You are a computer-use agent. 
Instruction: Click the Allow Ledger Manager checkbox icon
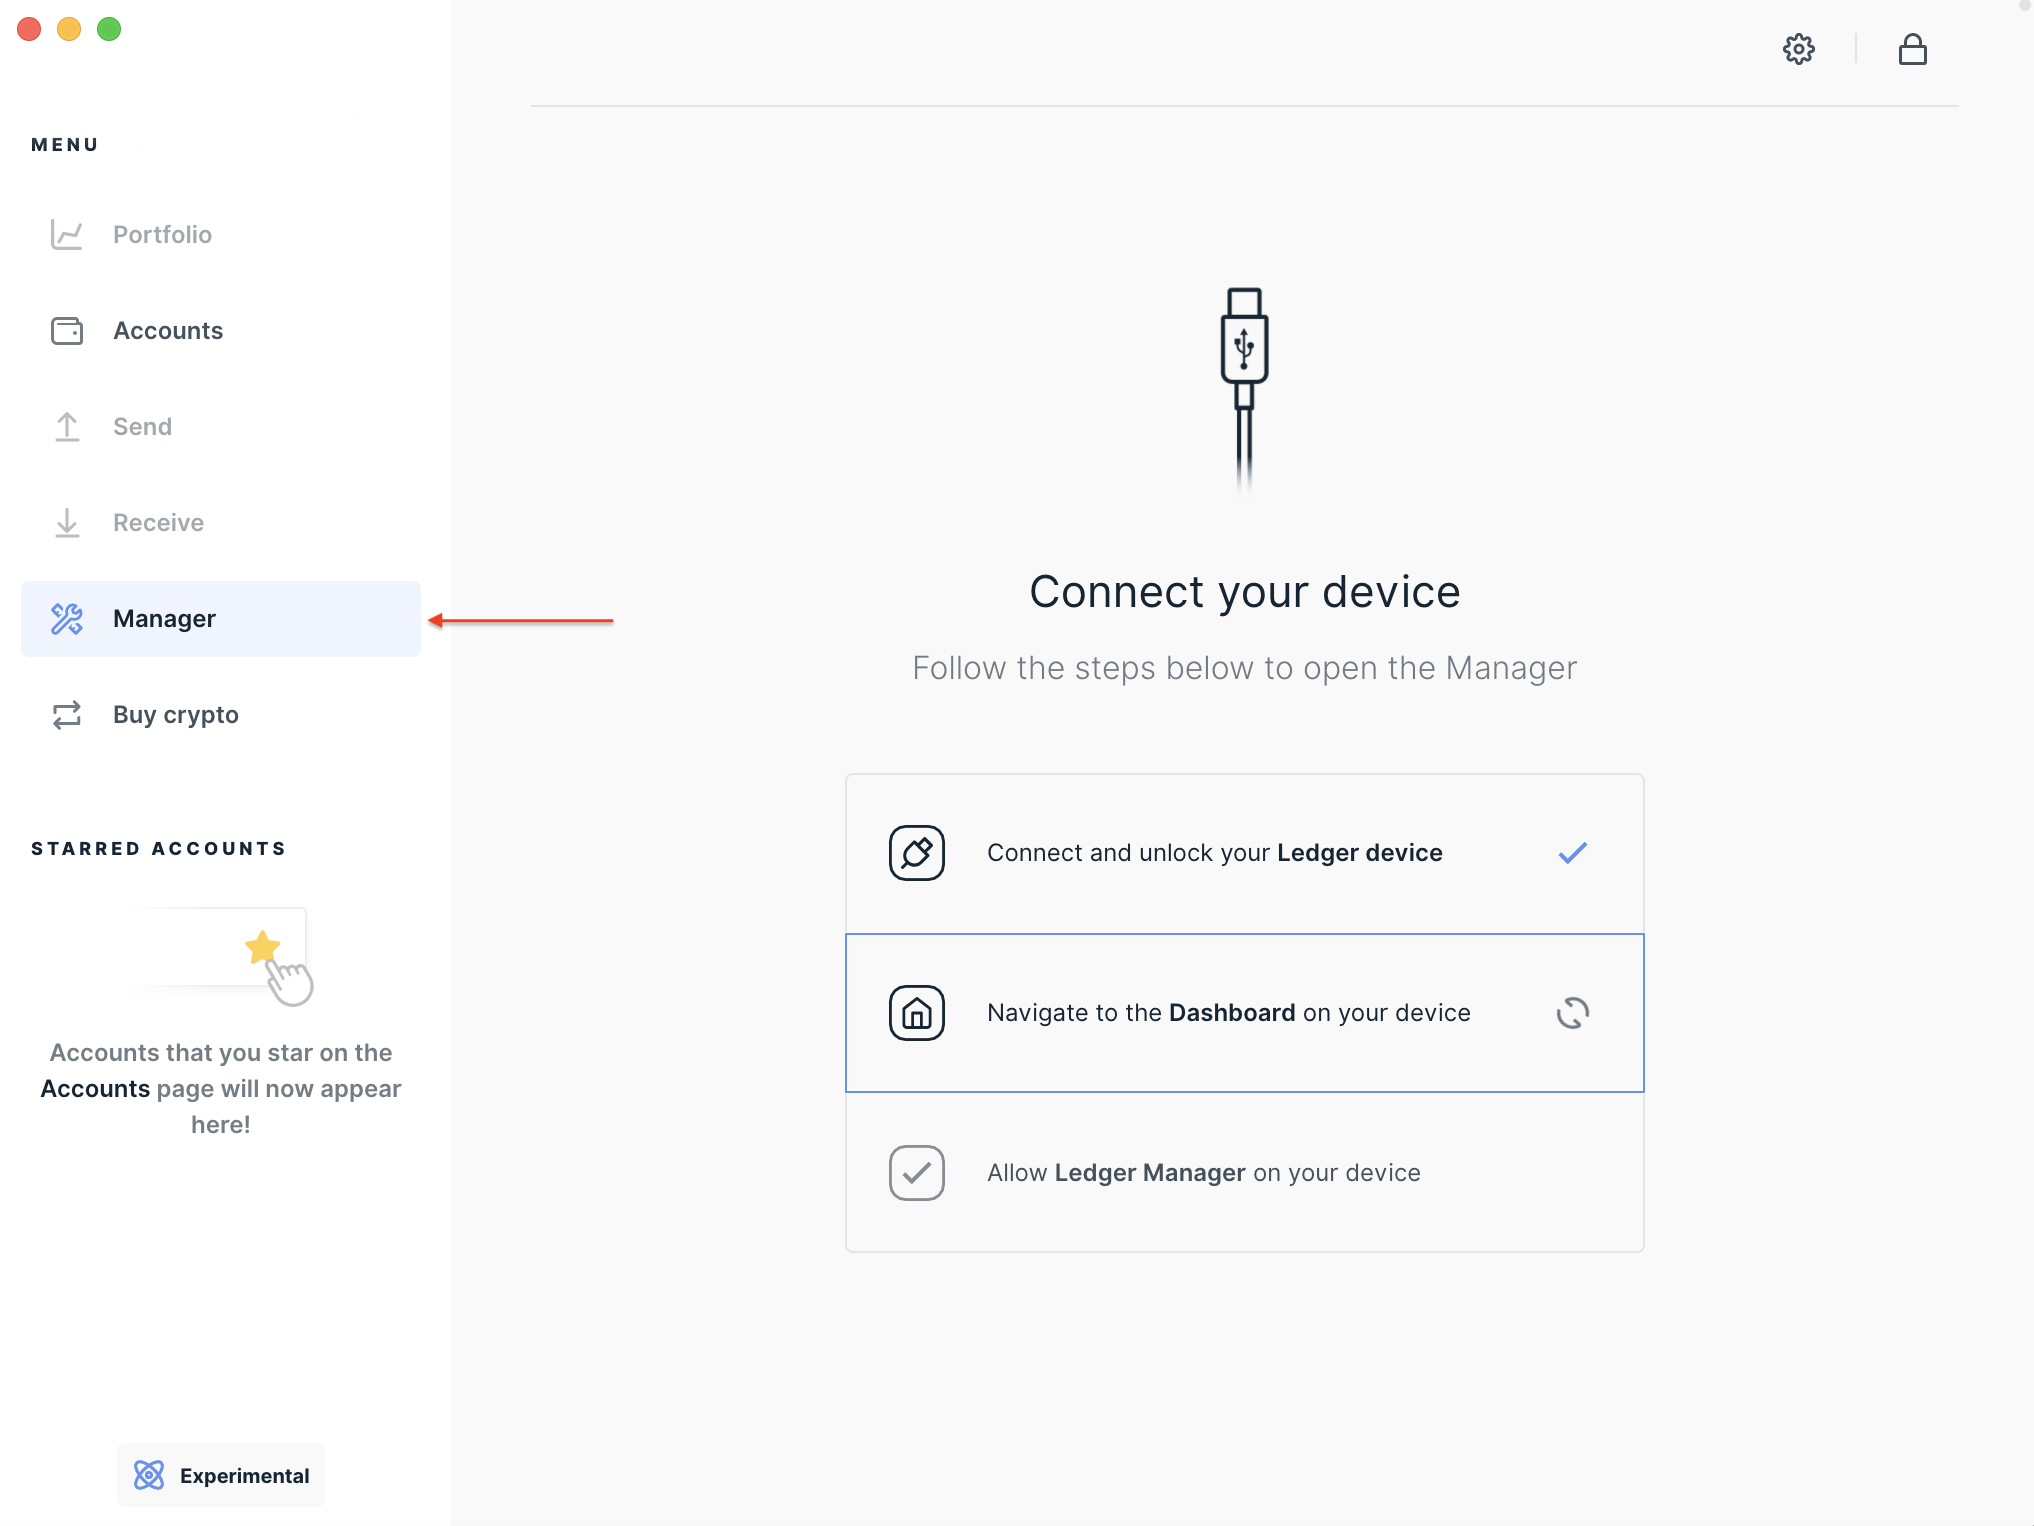click(915, 1172)
